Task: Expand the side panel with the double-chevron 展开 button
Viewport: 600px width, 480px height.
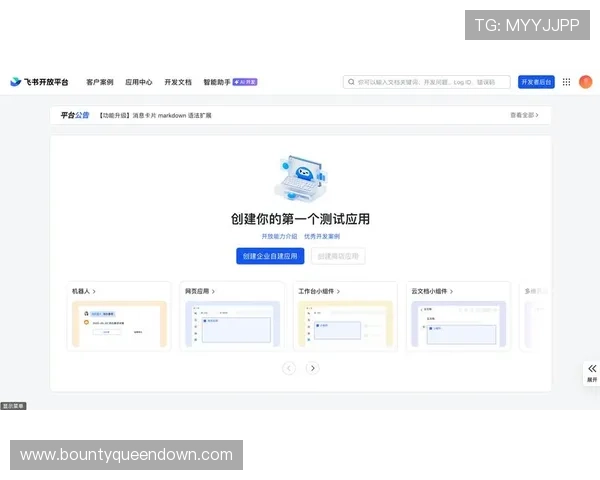Action: [x=592, y=373]
